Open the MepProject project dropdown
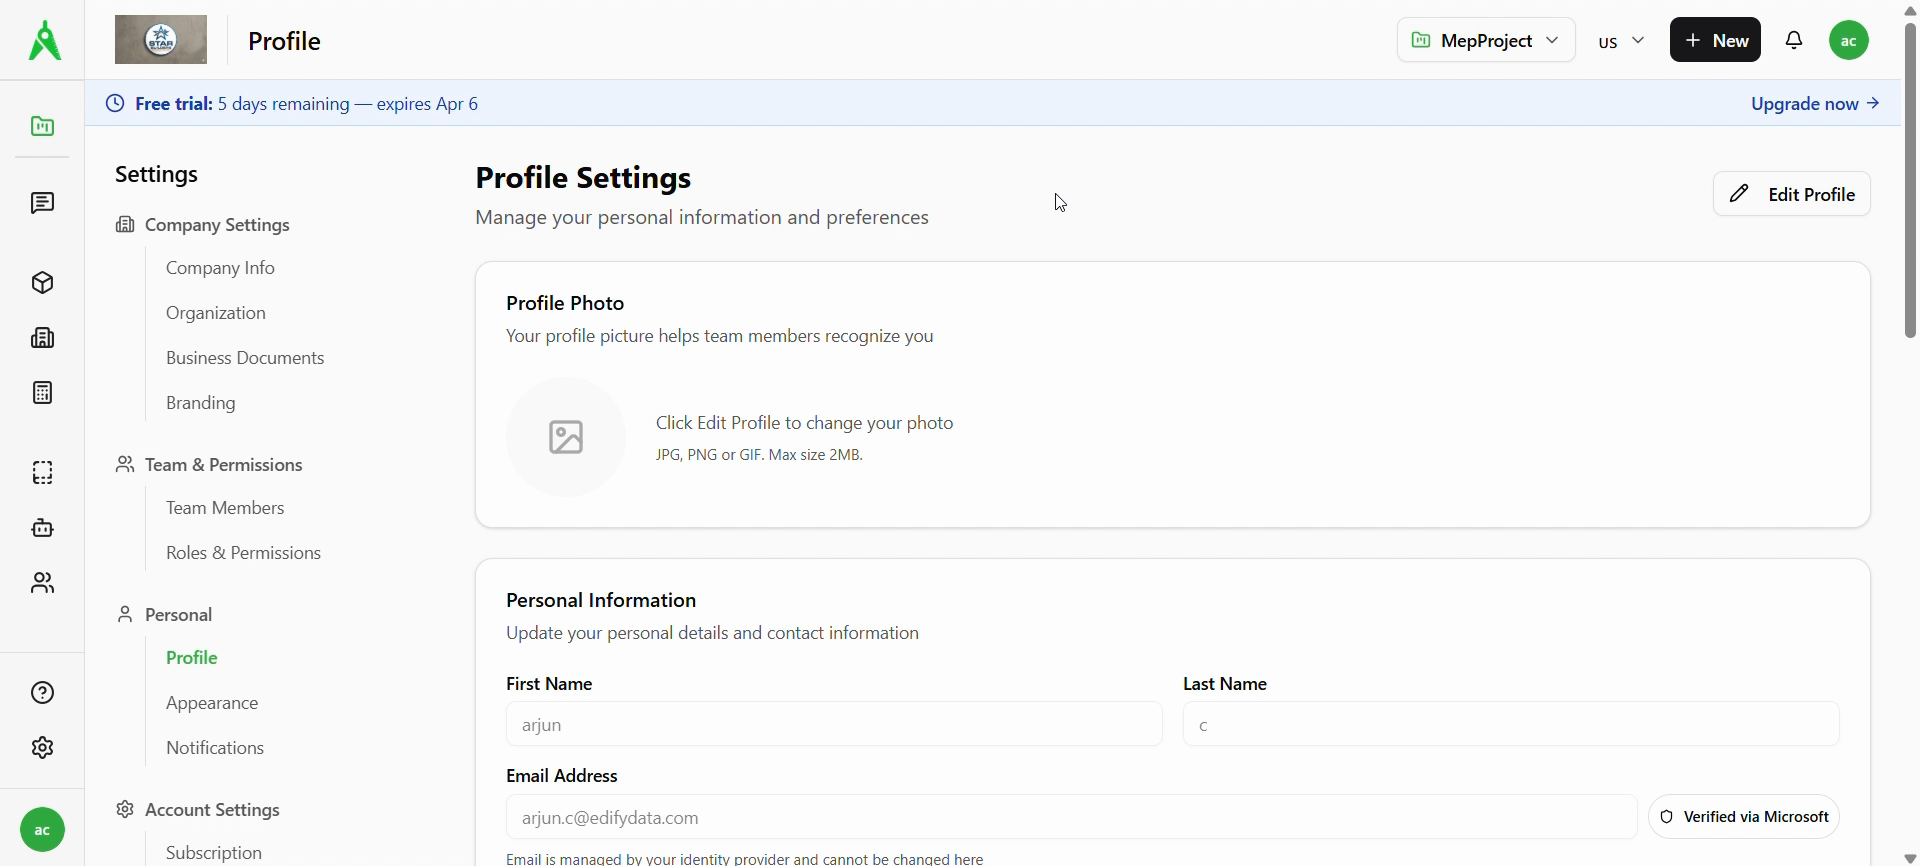 1485,41
